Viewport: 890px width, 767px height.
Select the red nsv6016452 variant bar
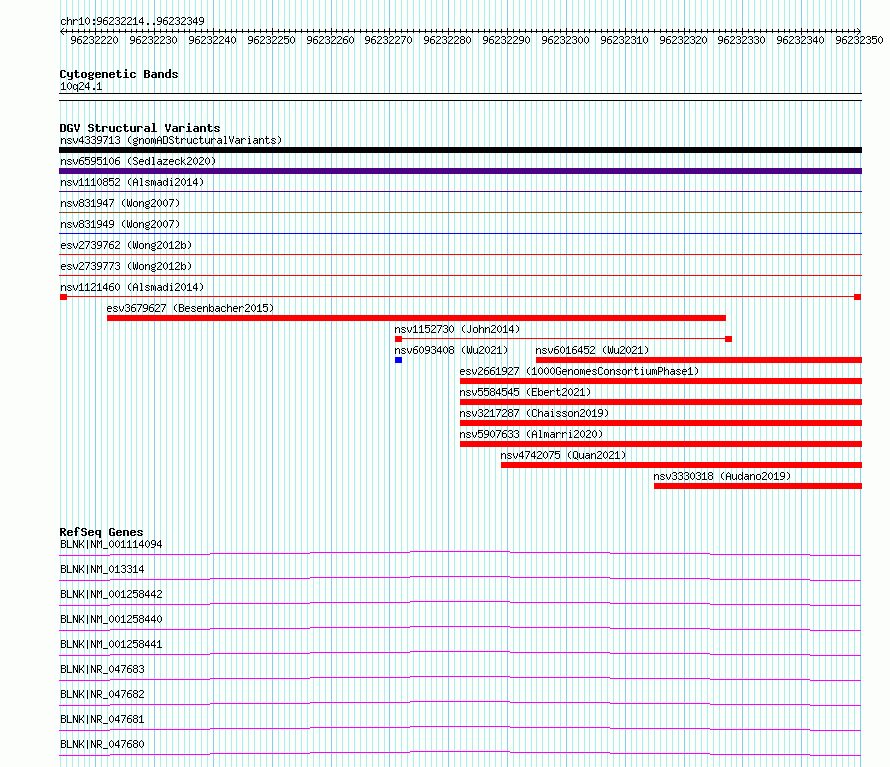699,360
